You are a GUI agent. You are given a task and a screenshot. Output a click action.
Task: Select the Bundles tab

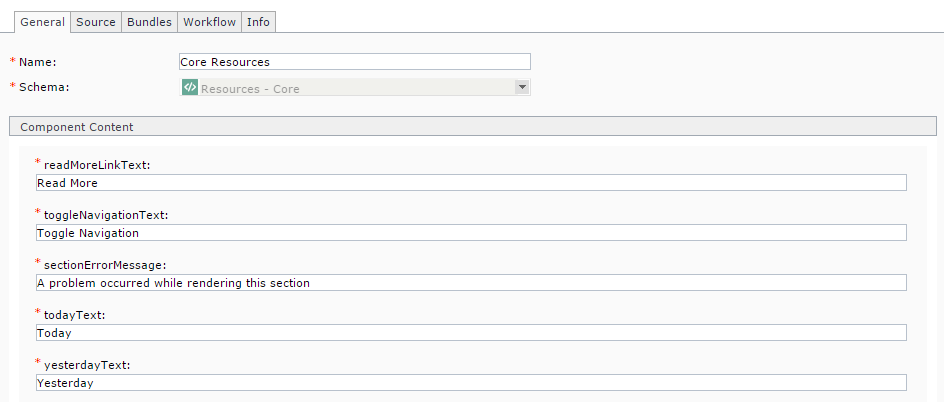149,22
